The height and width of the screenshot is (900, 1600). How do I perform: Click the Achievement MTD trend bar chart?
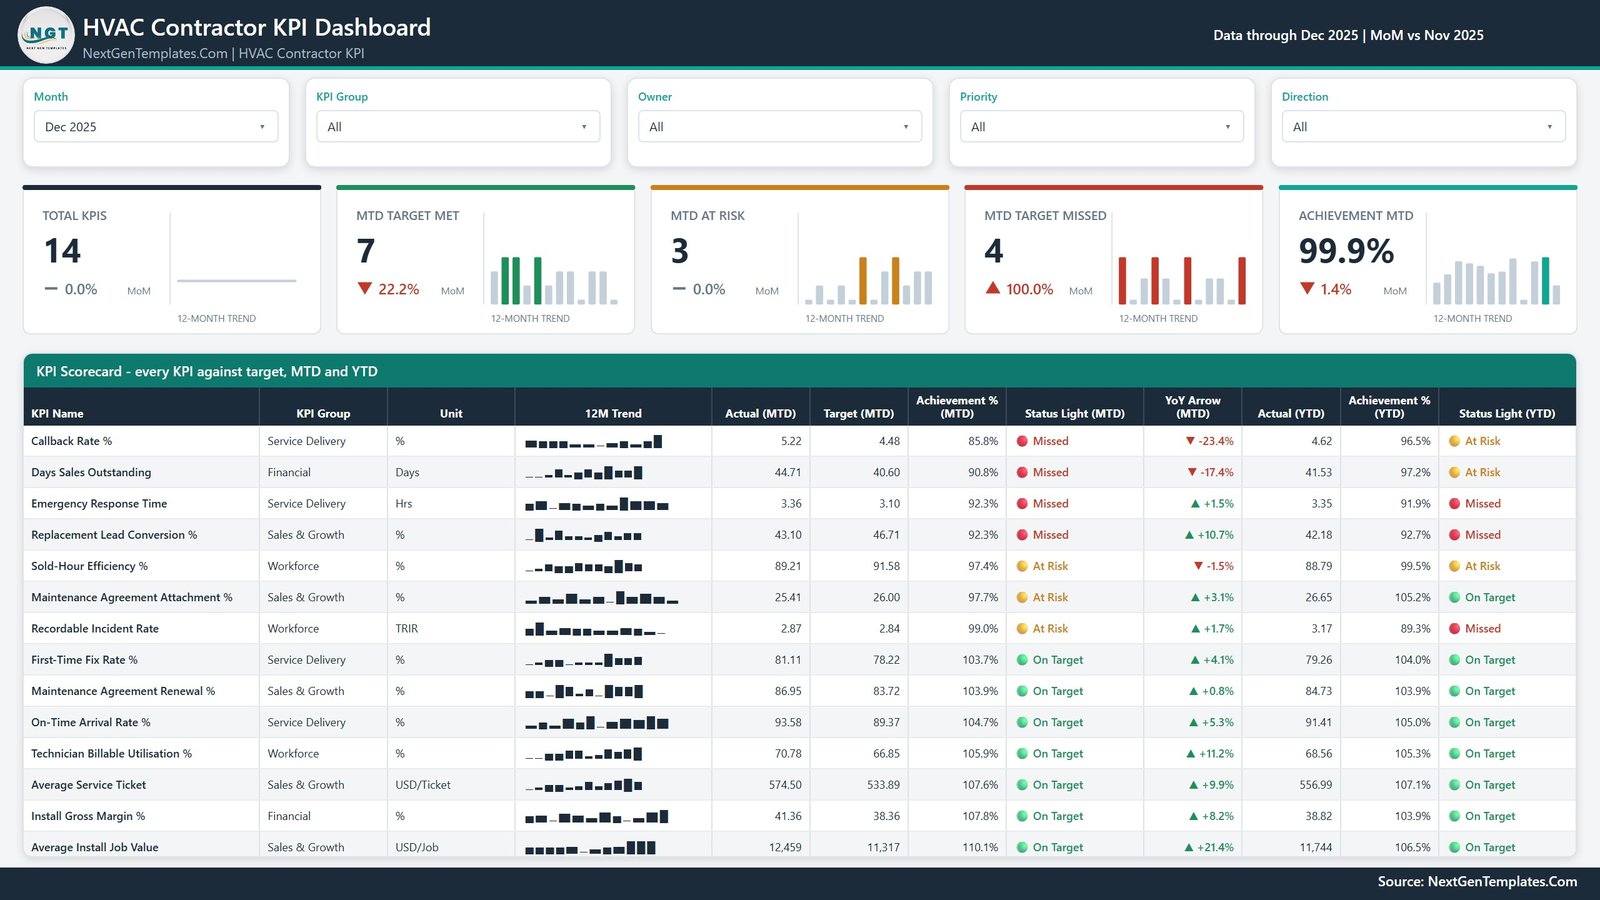[1496, 280]
